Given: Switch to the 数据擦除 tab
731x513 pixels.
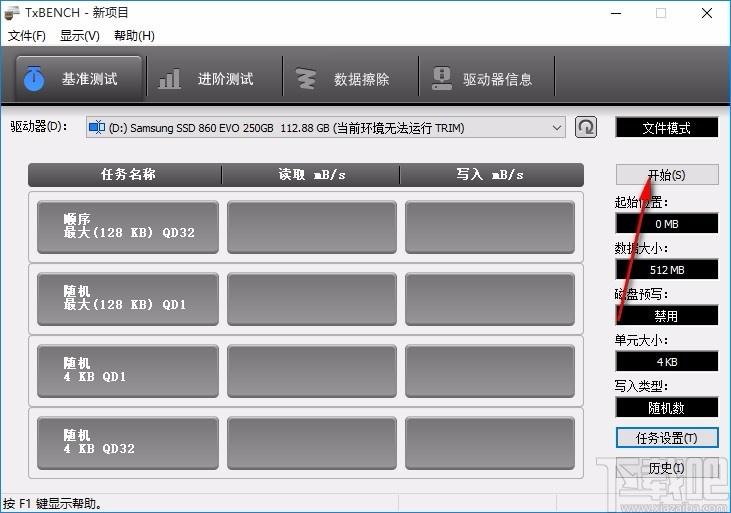Looking at the screenshot, I should pos(351,78).
